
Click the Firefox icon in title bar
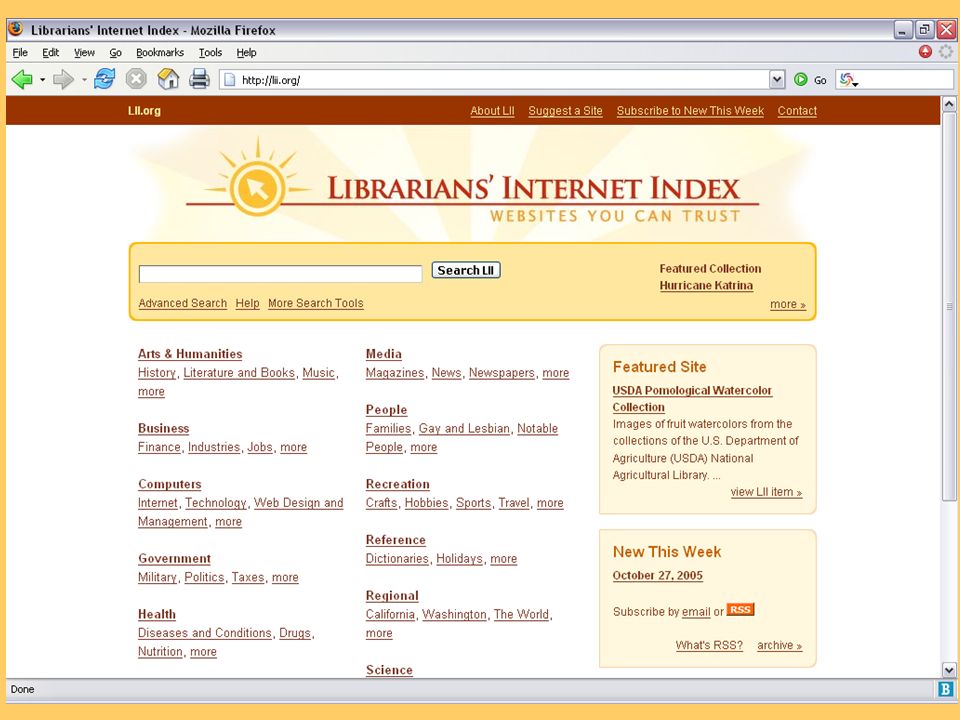16,29
